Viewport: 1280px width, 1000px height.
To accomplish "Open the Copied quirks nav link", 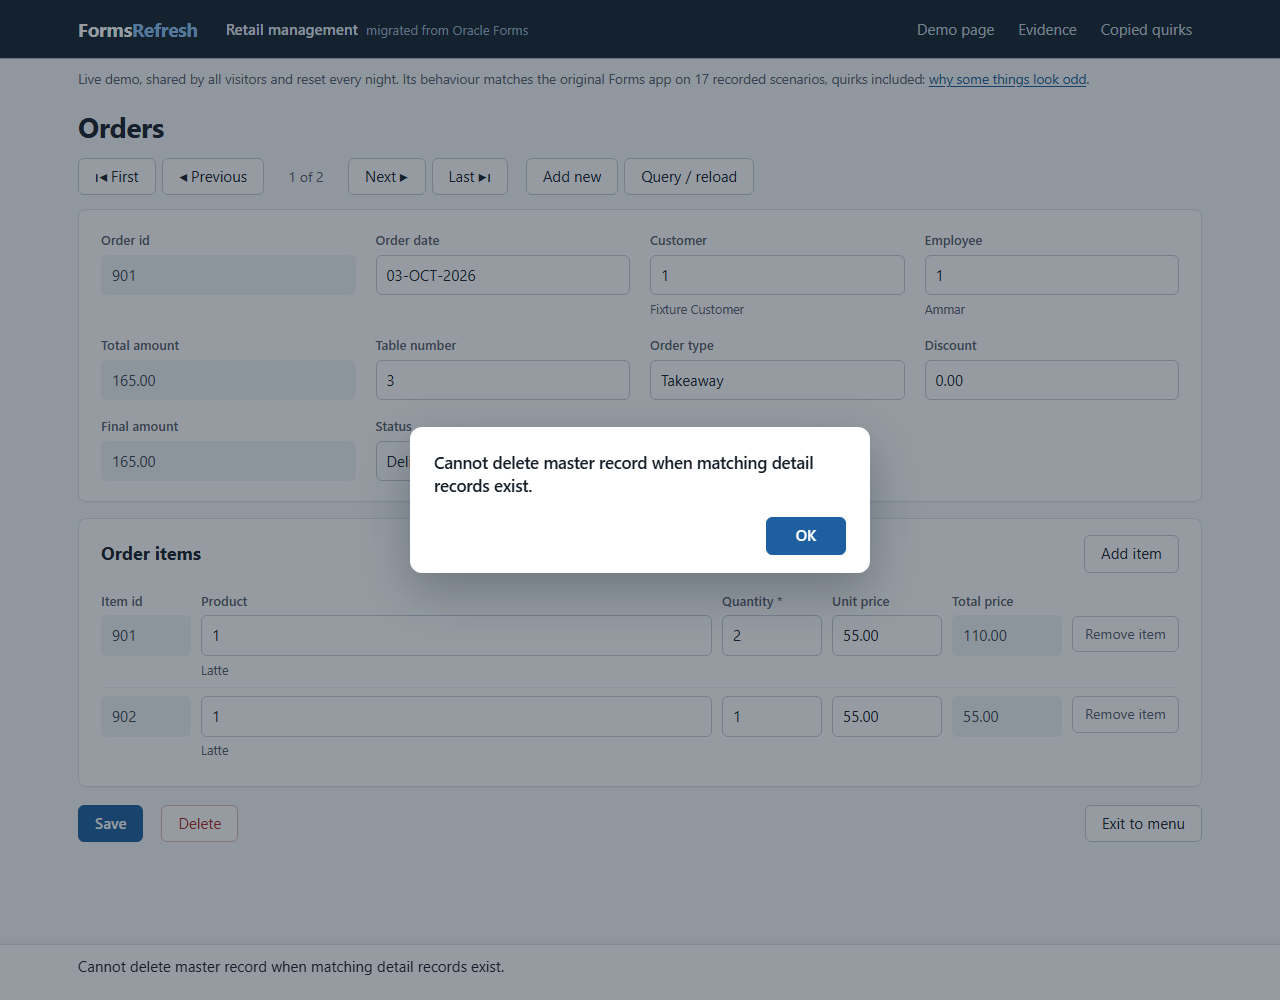I will click(1146, 30).
